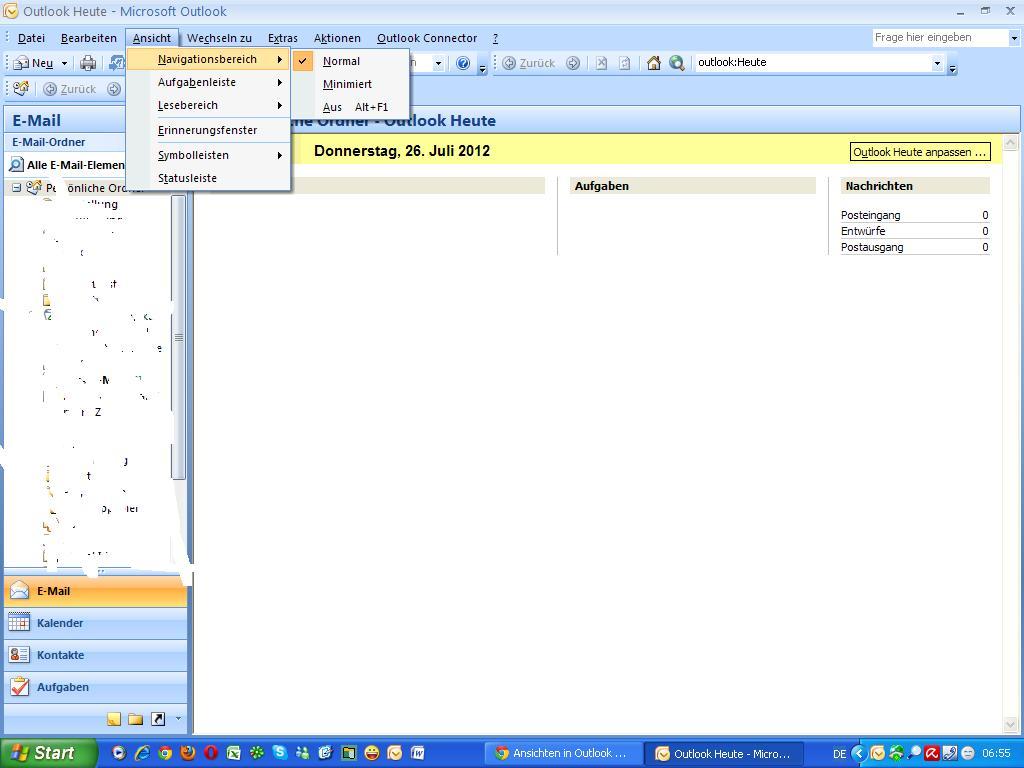Click the Print icon in the toolbar
The height and width of the screenshot is (768, 1024).
[88, 63]
